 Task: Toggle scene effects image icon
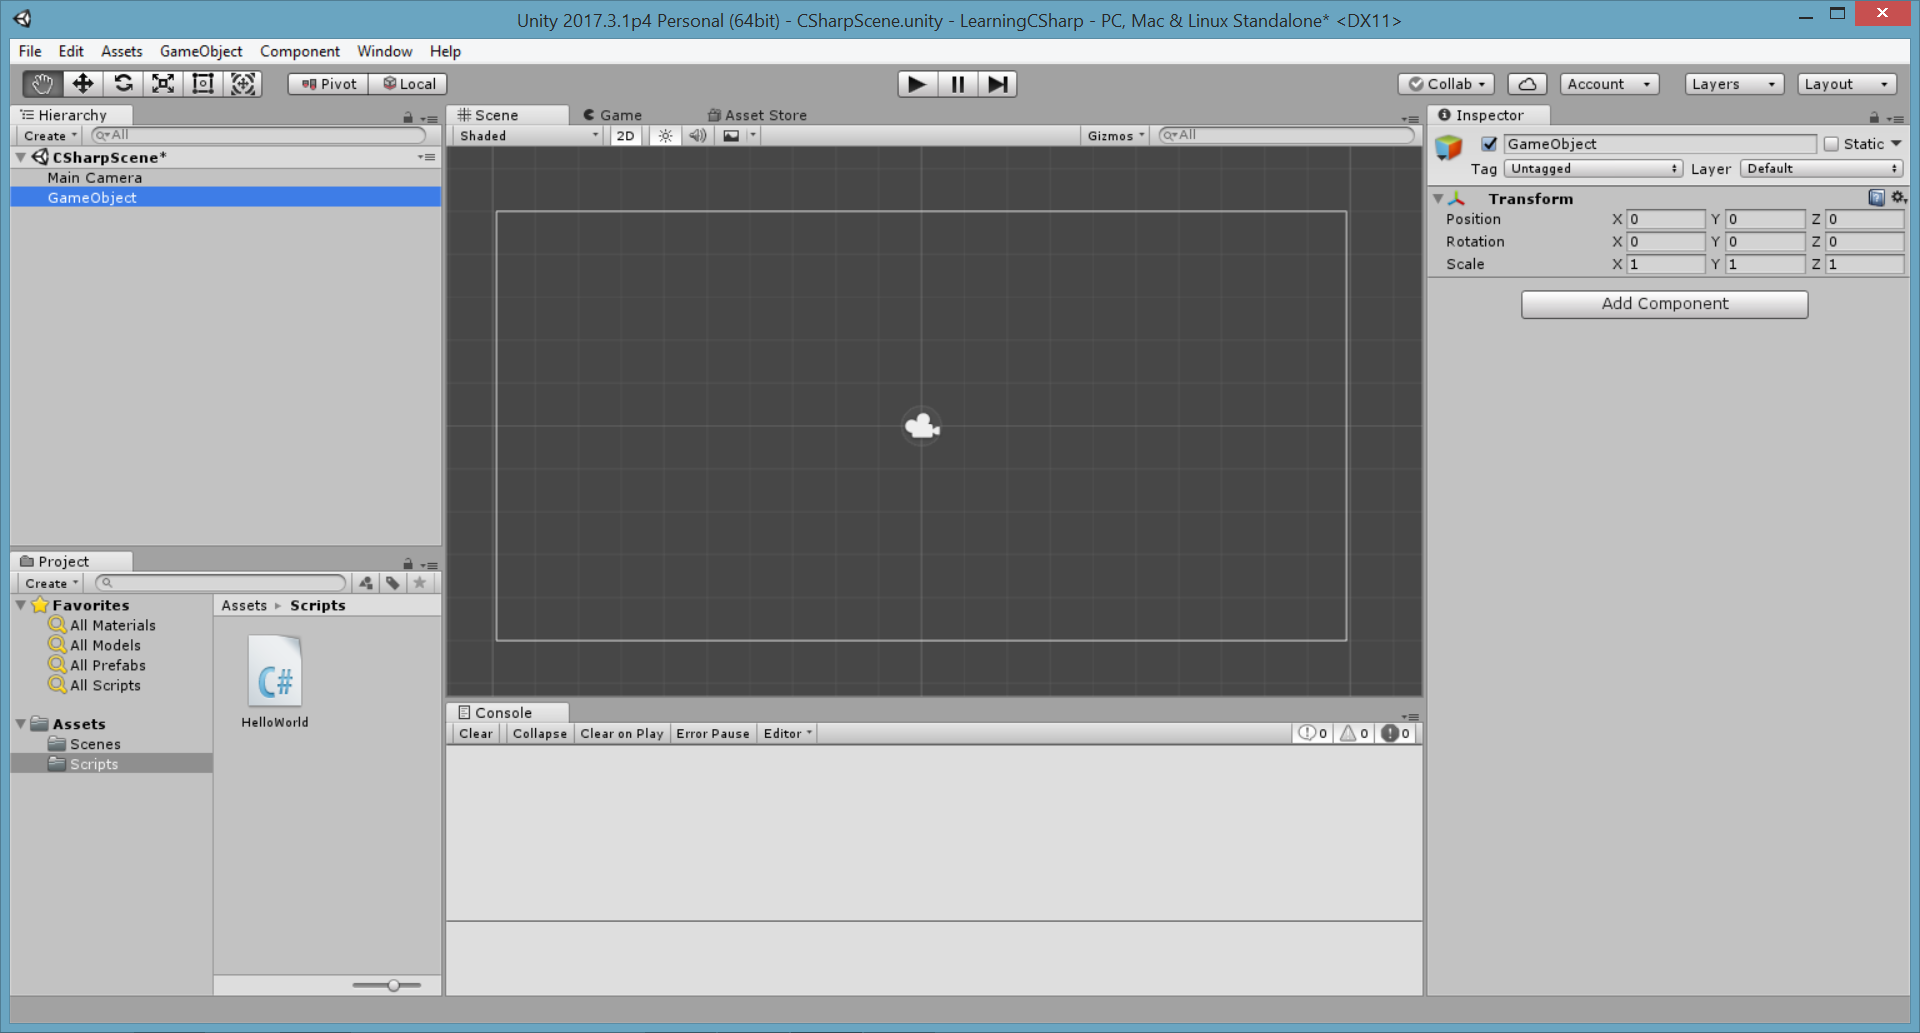tap(731, 136)
